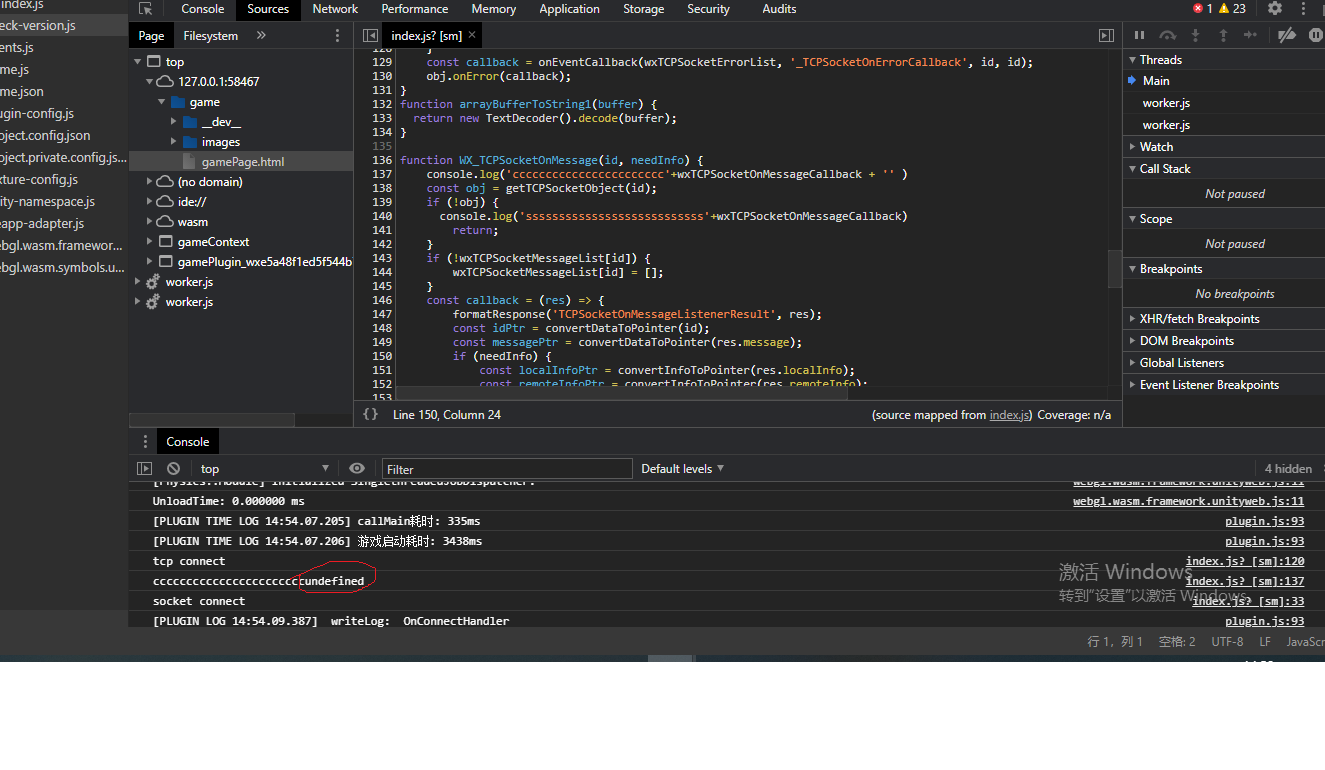Image resolution: width=1325 pixels, height=770 pixels.
Task: Click the yellow warning count indicator
Action: point(1232,9)
